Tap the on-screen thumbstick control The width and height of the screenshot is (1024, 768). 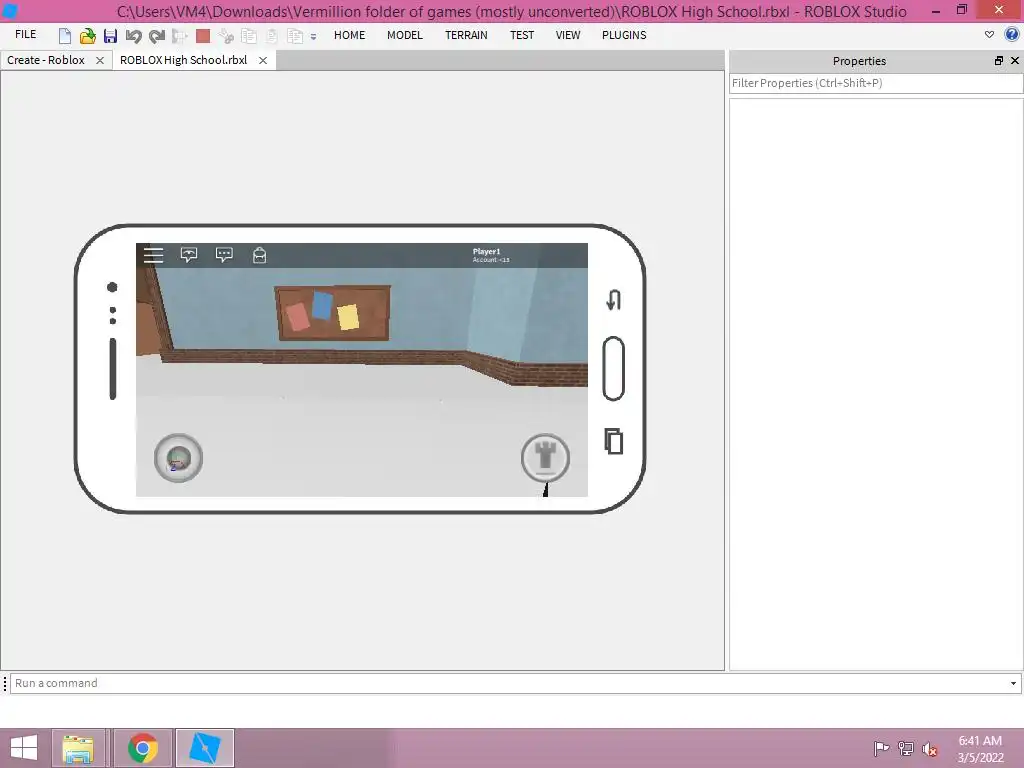pyautogui.click(x=178, y=458)
